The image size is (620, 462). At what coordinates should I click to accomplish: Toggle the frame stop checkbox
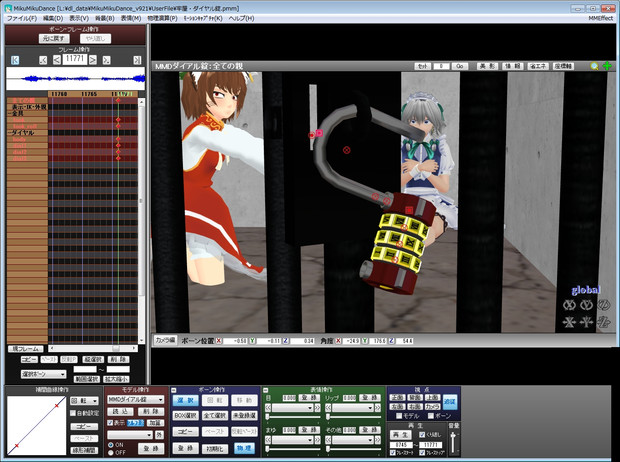click(422, 453)
